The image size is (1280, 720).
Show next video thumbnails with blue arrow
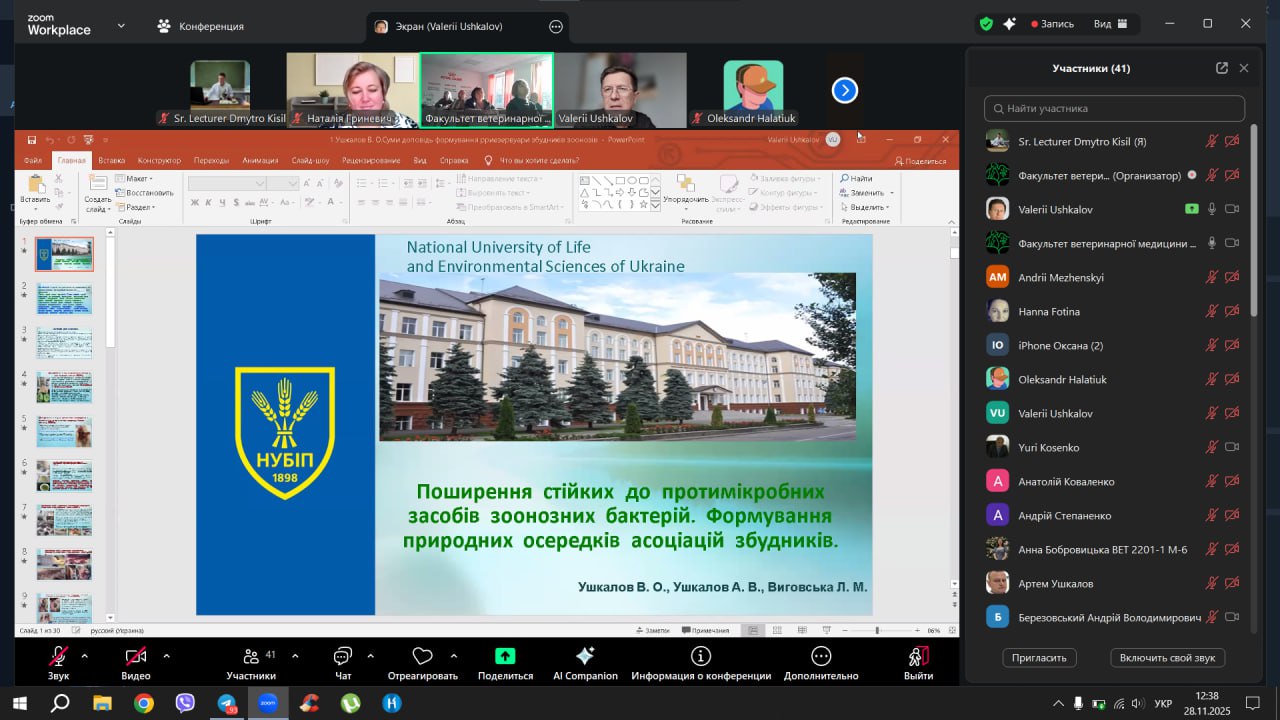[x=845, y=91]
